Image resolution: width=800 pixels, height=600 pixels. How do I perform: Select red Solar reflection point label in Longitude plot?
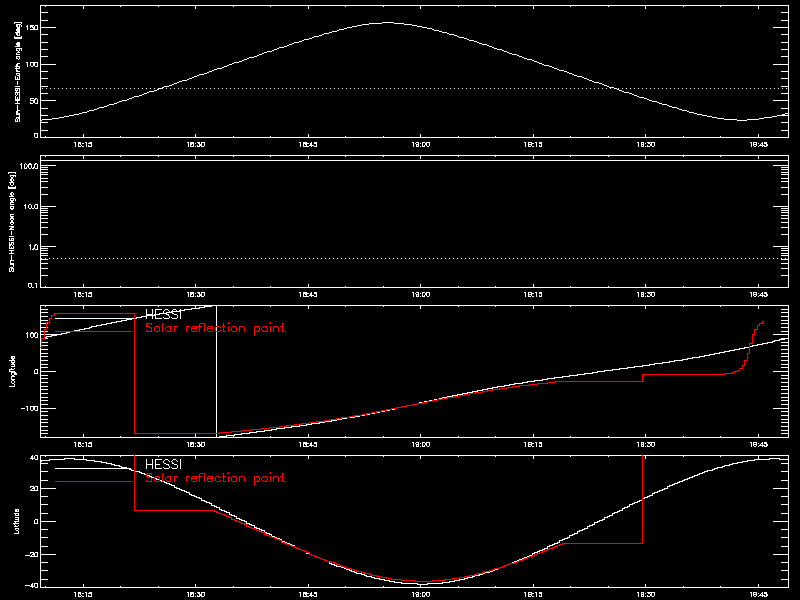coord(215,328)
